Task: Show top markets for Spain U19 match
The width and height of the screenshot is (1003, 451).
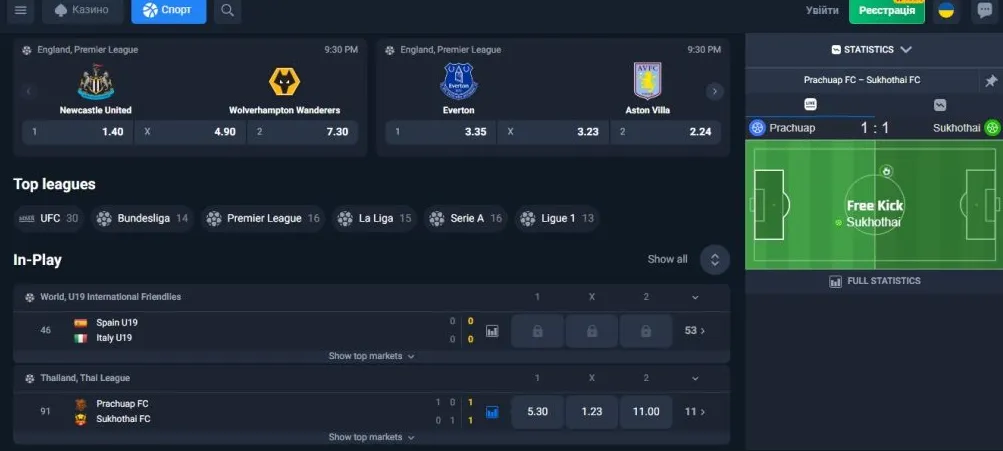Action: pyautogui.click(x=372, y=356)
